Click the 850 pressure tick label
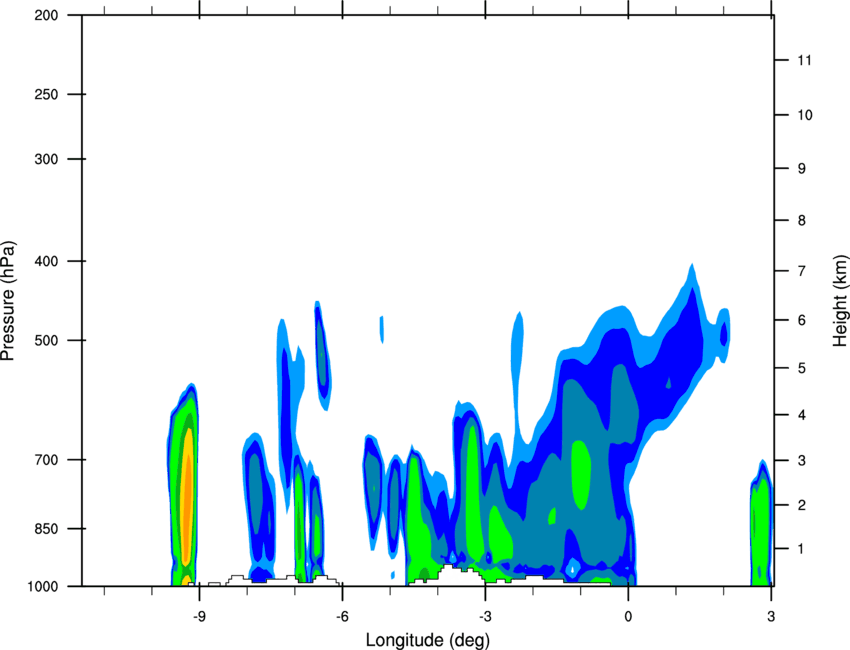Screen dimensions: 850x650 tap(46, 529)
